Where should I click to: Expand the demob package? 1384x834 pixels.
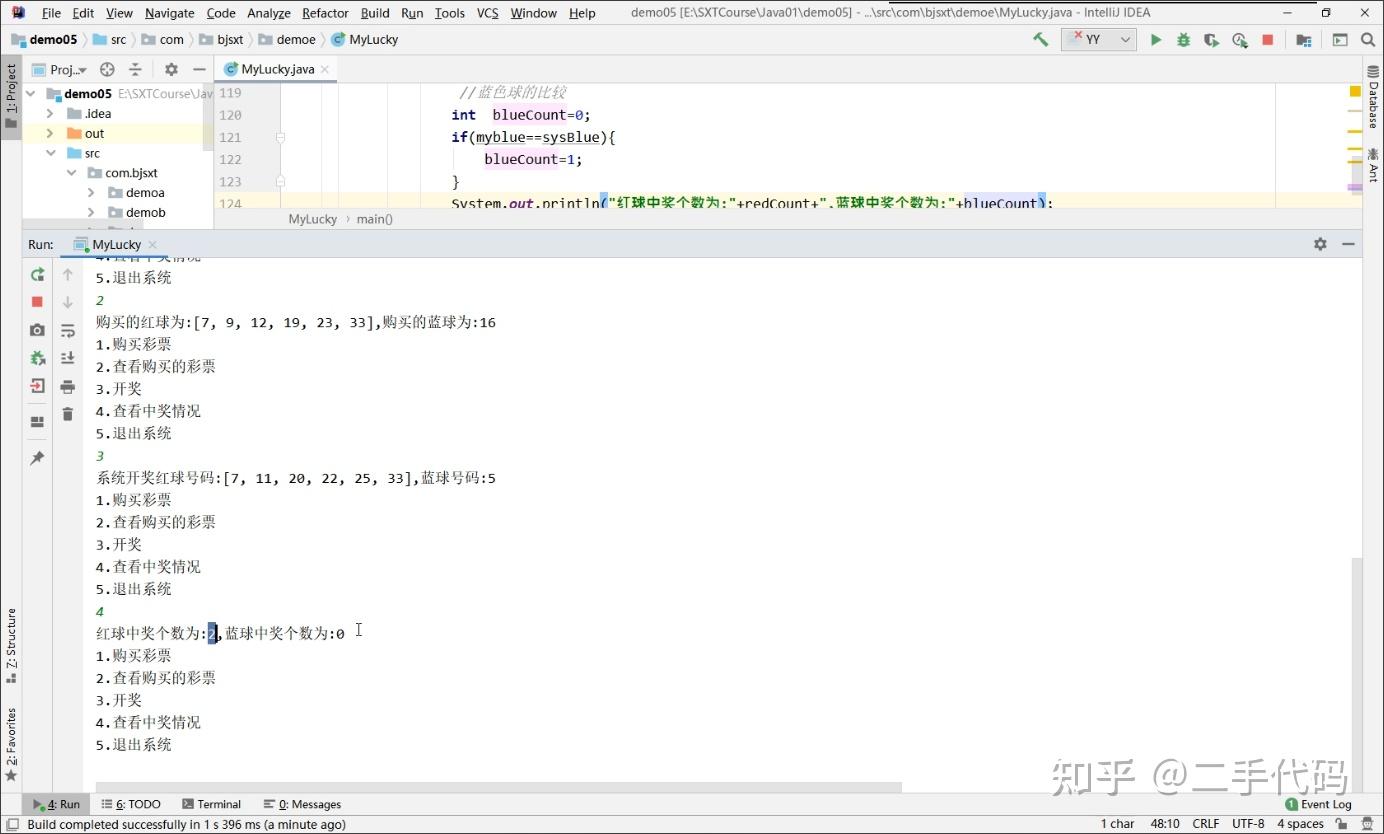[x=91, y=213]
